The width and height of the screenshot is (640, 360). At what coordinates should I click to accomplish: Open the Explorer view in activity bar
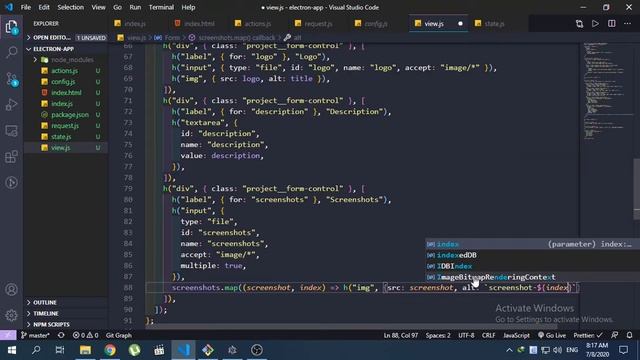coord(11,27)
